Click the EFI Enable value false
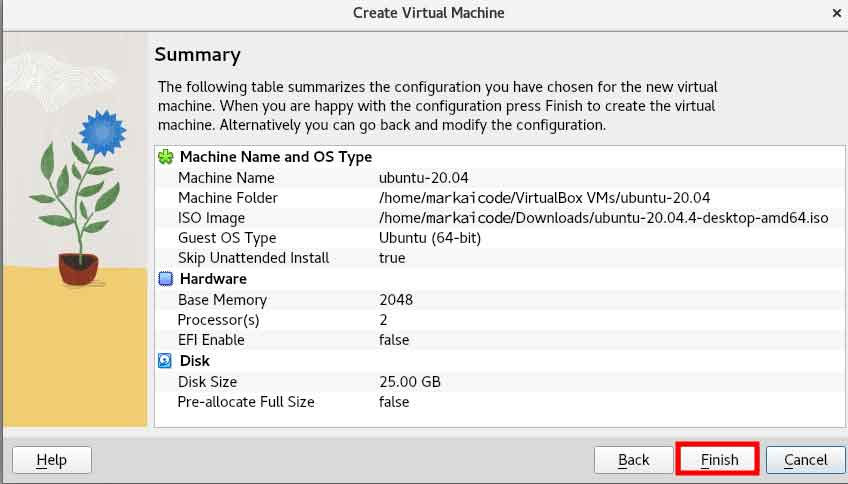The width and height of the screenshot is (848, 484). click(x=394, y=340)
